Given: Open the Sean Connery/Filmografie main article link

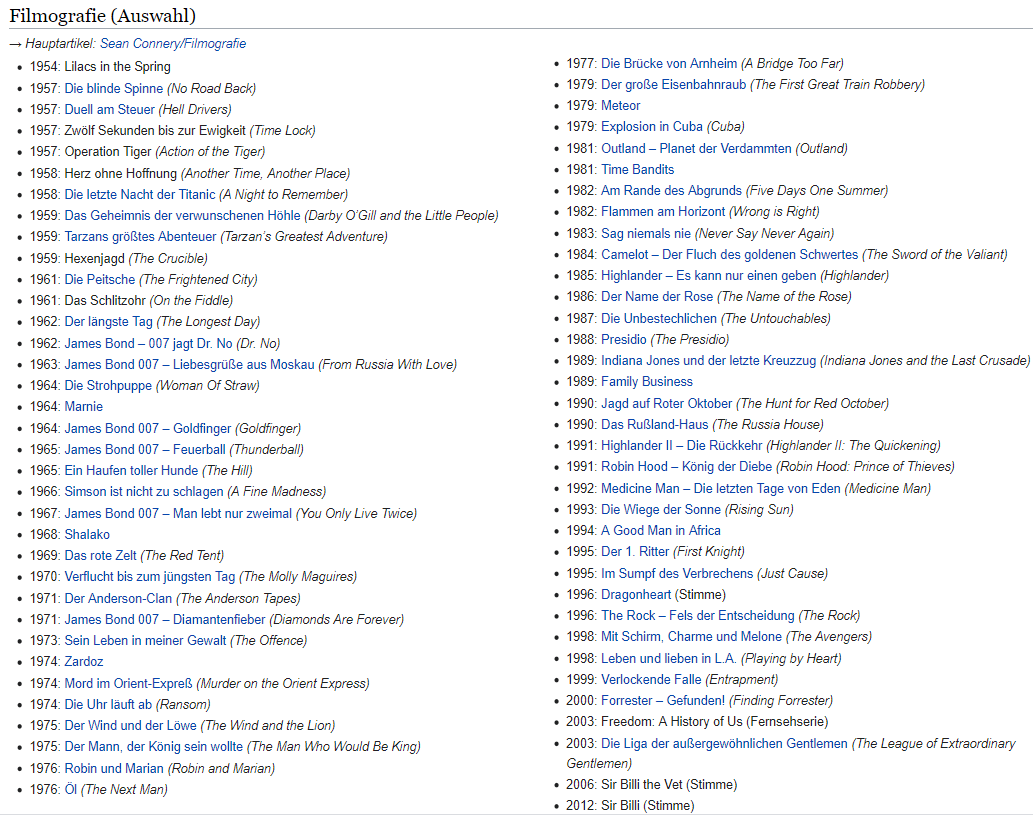Looking at the screenshot, I should (x=173, y=43).
